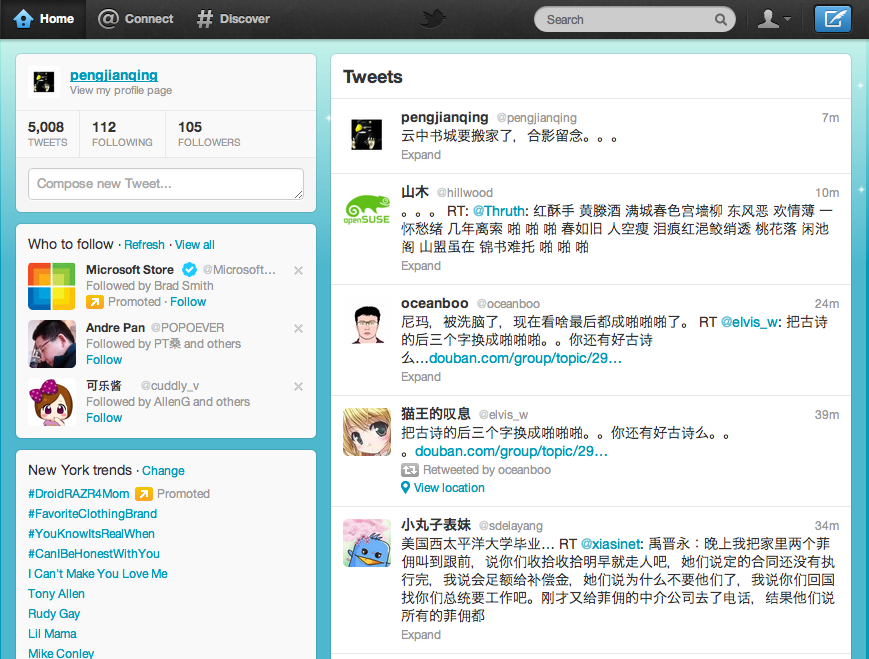Change the New York trends location

point(163,471)
